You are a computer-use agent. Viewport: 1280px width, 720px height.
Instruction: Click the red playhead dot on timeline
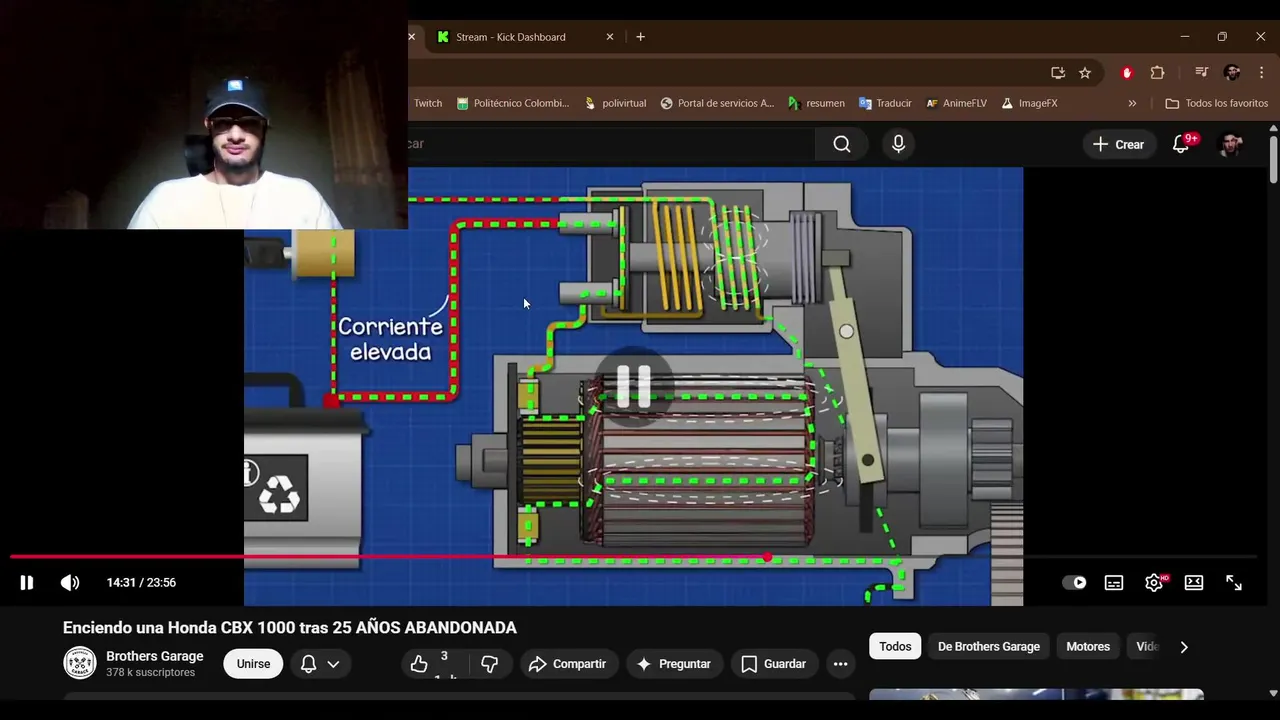tap(767, 557)
